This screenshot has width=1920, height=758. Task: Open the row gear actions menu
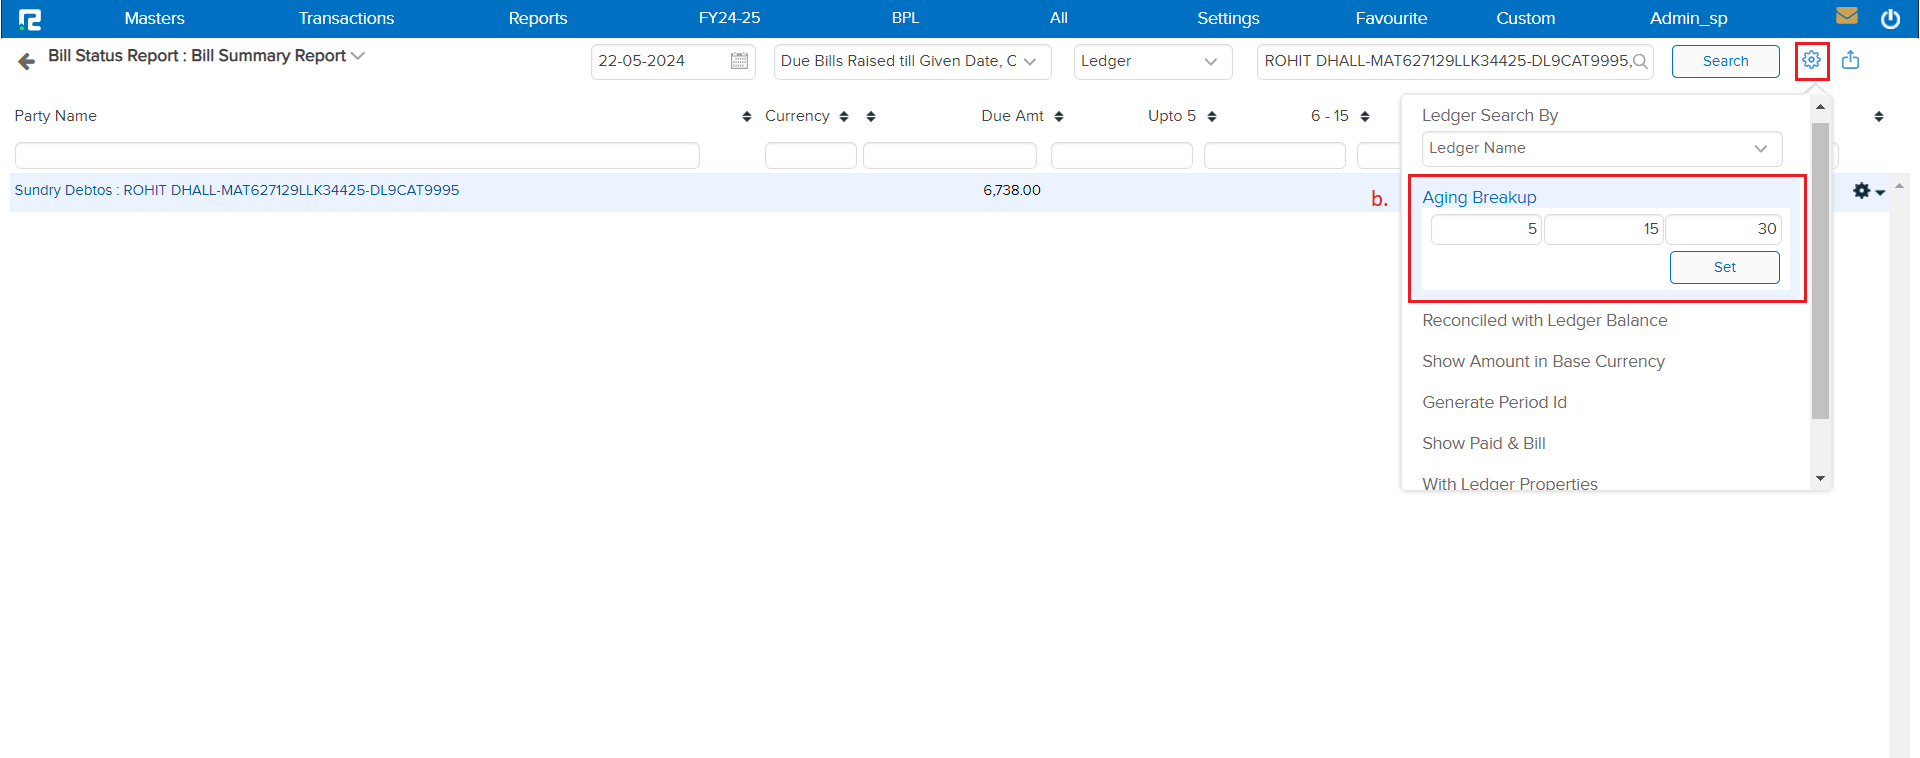(x=1867, y=191)
